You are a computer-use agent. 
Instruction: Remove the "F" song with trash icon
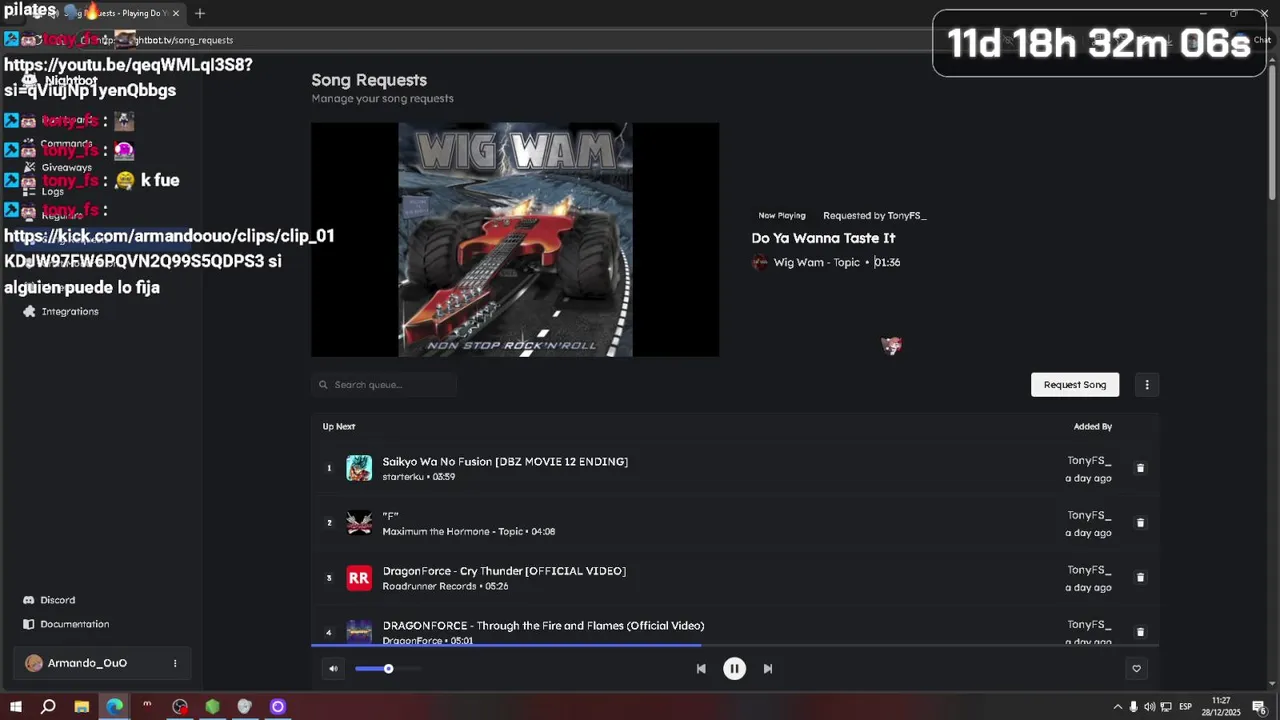point(1140,523)
